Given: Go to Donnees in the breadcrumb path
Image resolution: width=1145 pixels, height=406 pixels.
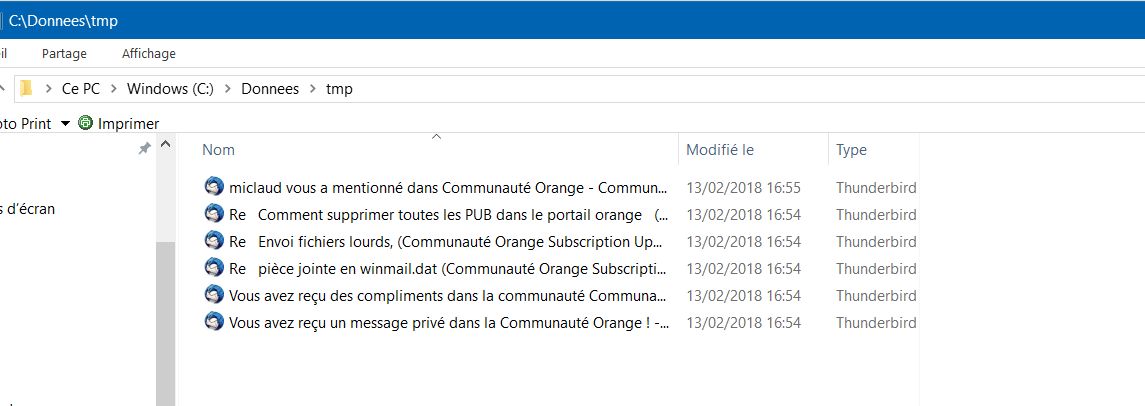Looking at the screenshot, I should click(x=270, y=89).
